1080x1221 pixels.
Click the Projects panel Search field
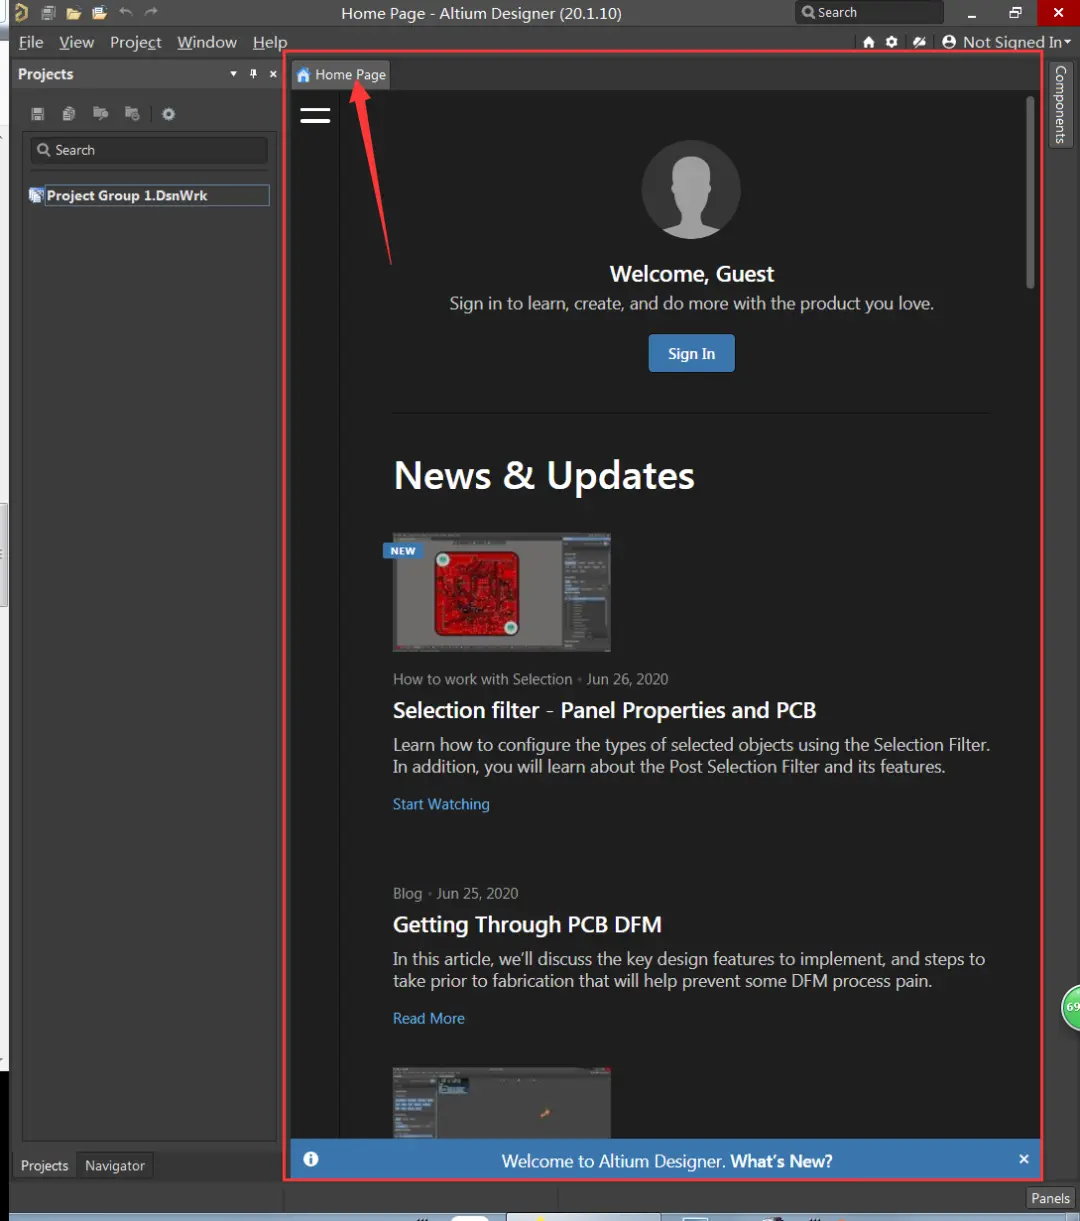[x=149, y=150]
